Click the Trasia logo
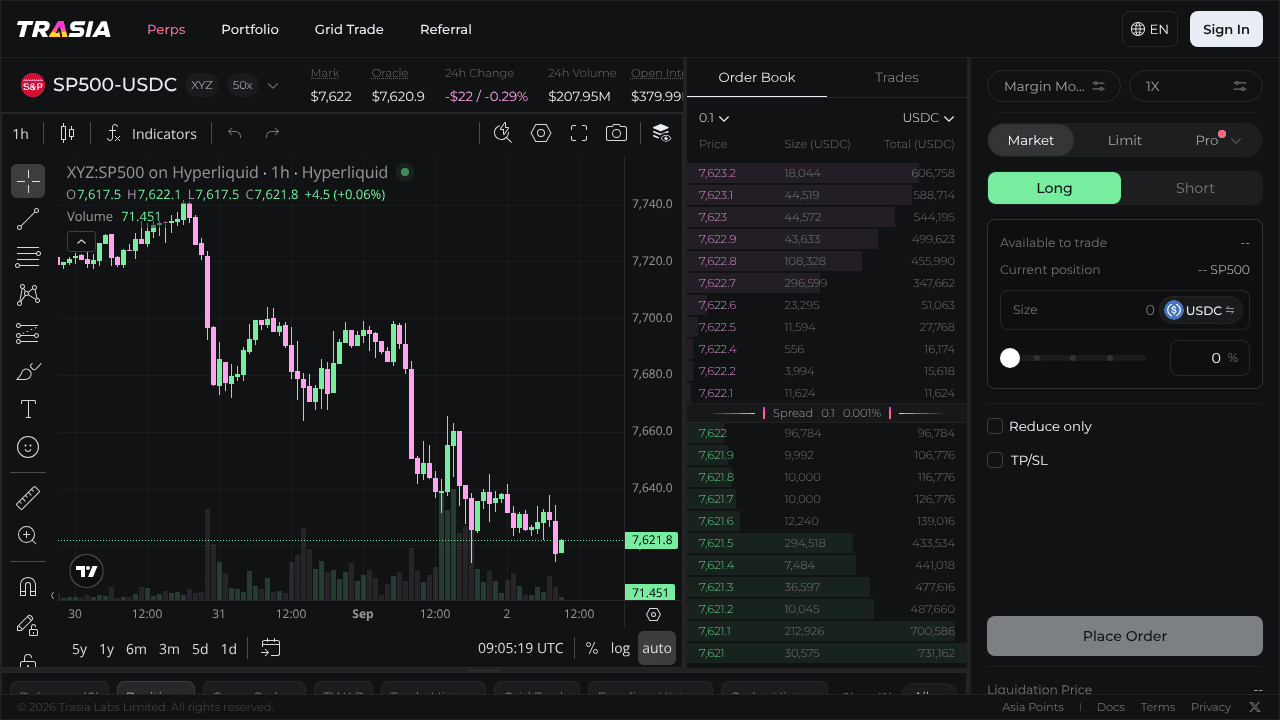Image resolution: width=1280 pixels, height=720 pixels. click(64, 29)
